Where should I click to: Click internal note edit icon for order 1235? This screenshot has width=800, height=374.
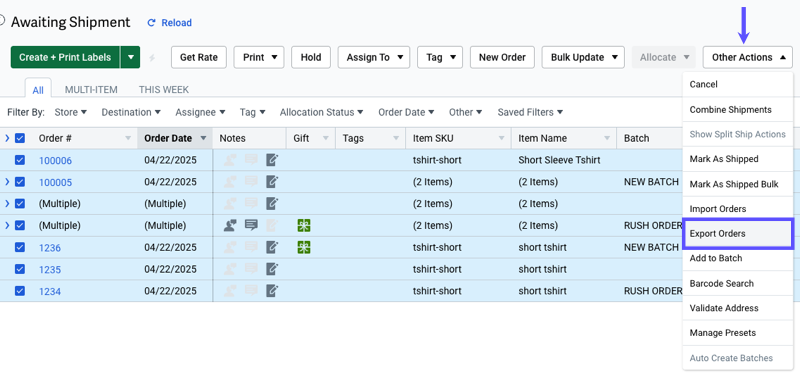(272, 269)
